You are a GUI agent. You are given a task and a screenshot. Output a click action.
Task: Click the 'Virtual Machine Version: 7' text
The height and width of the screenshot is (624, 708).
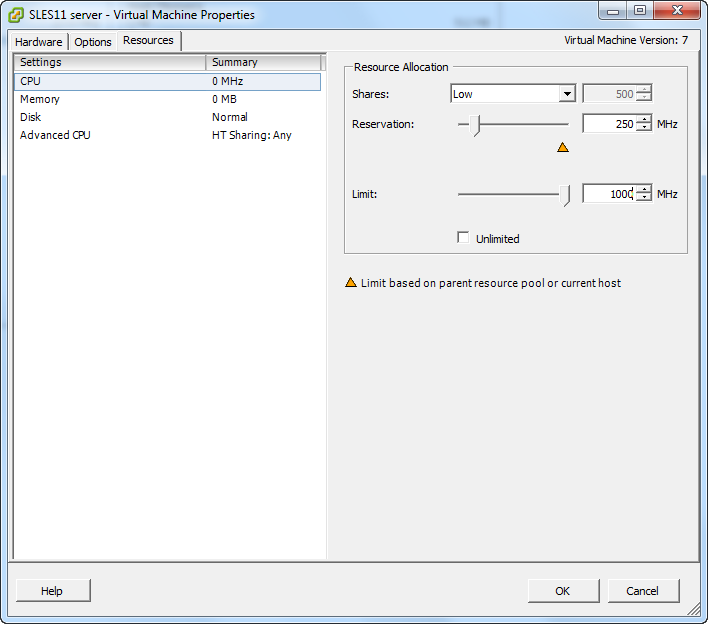click(x=626, y=40)
